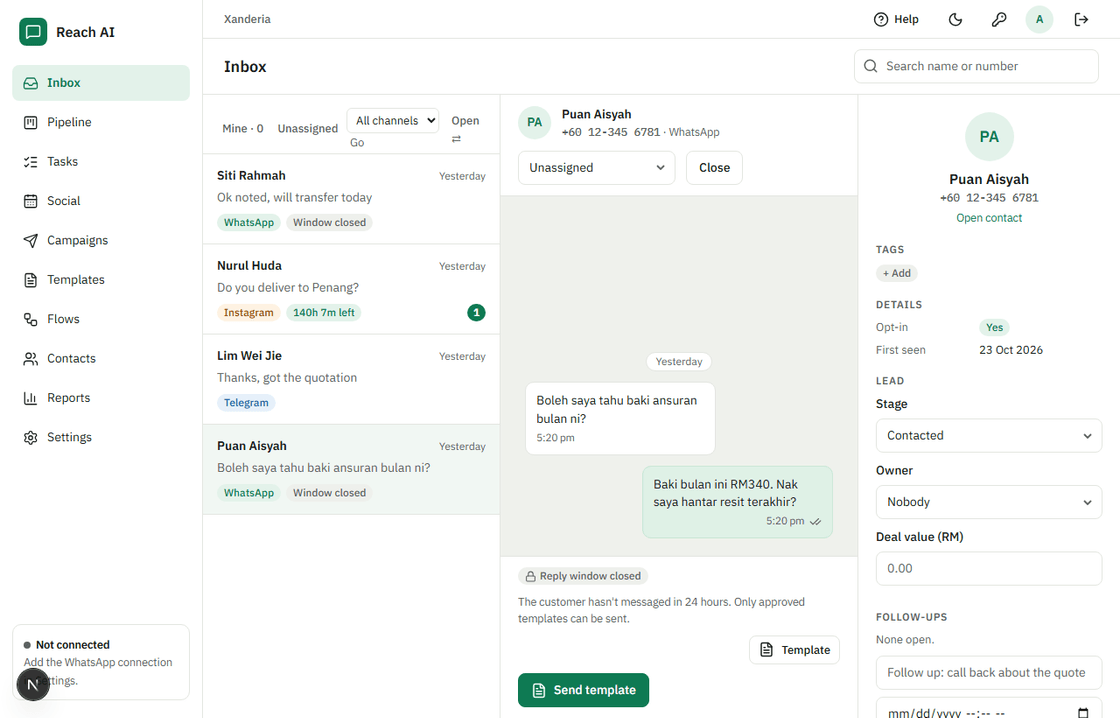Click the Template button
1120x718 pixels.
[x=794, y=650]
